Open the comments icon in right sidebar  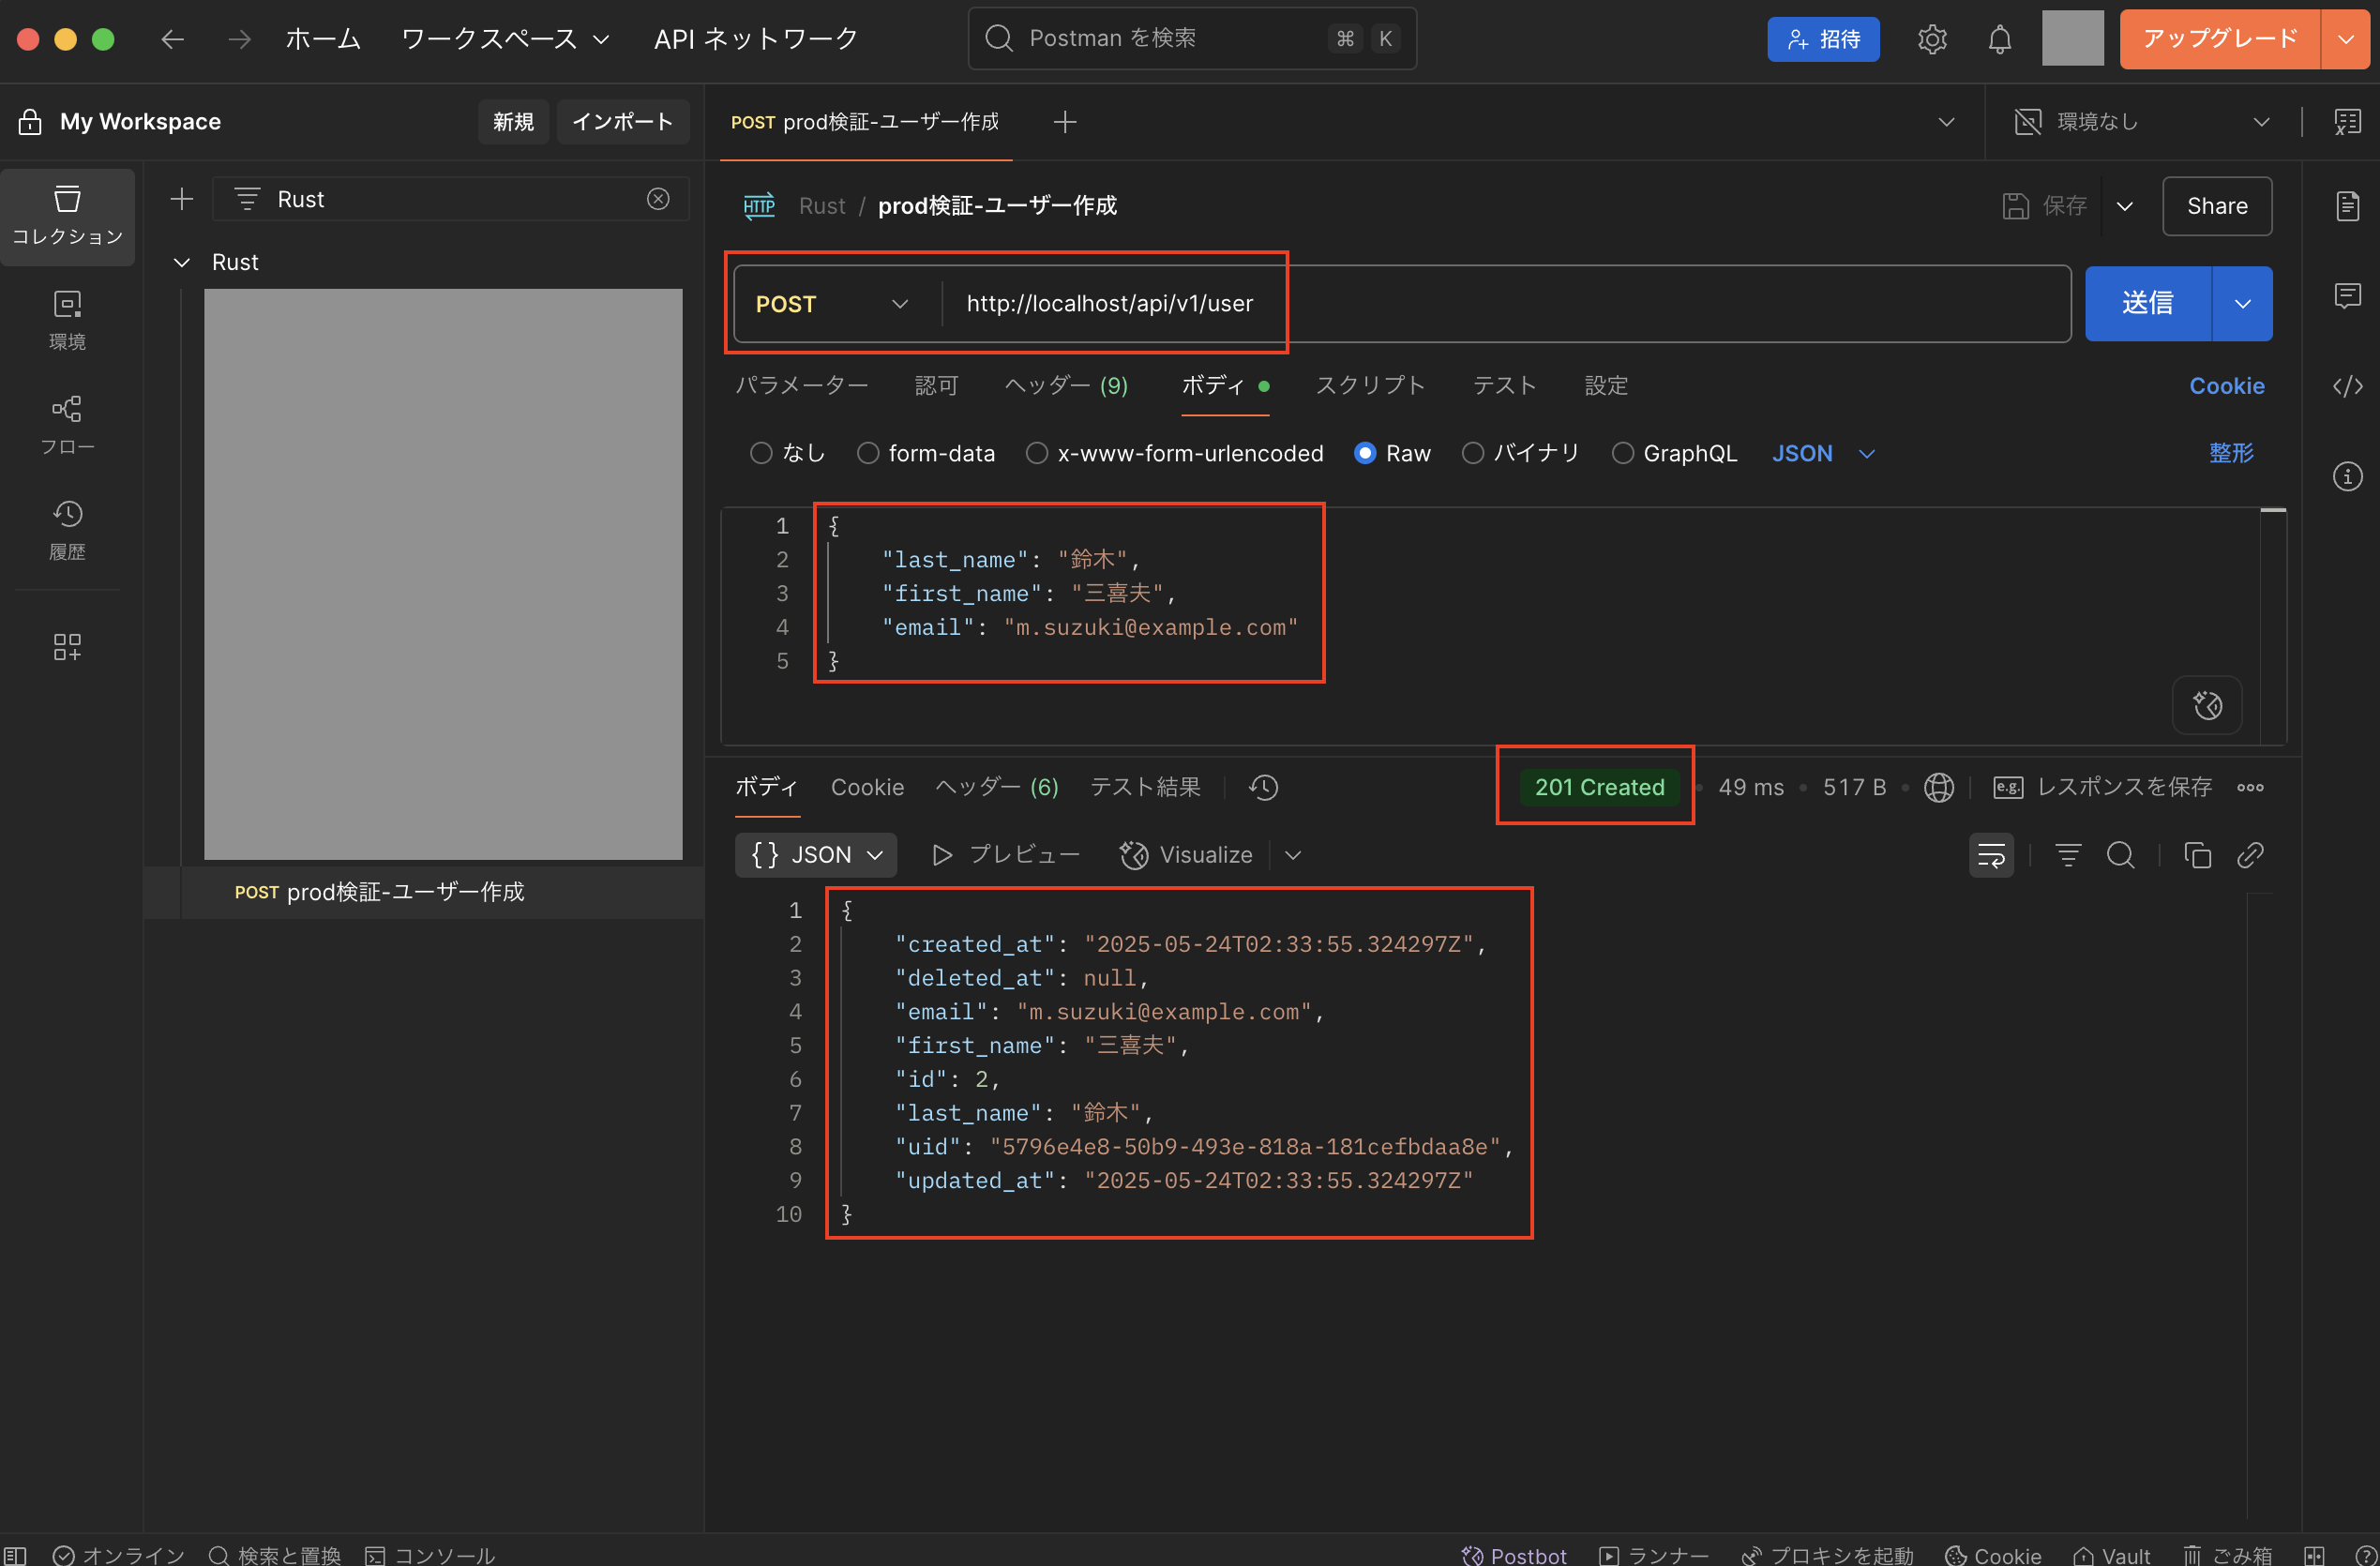click(x=2347, y=296)
